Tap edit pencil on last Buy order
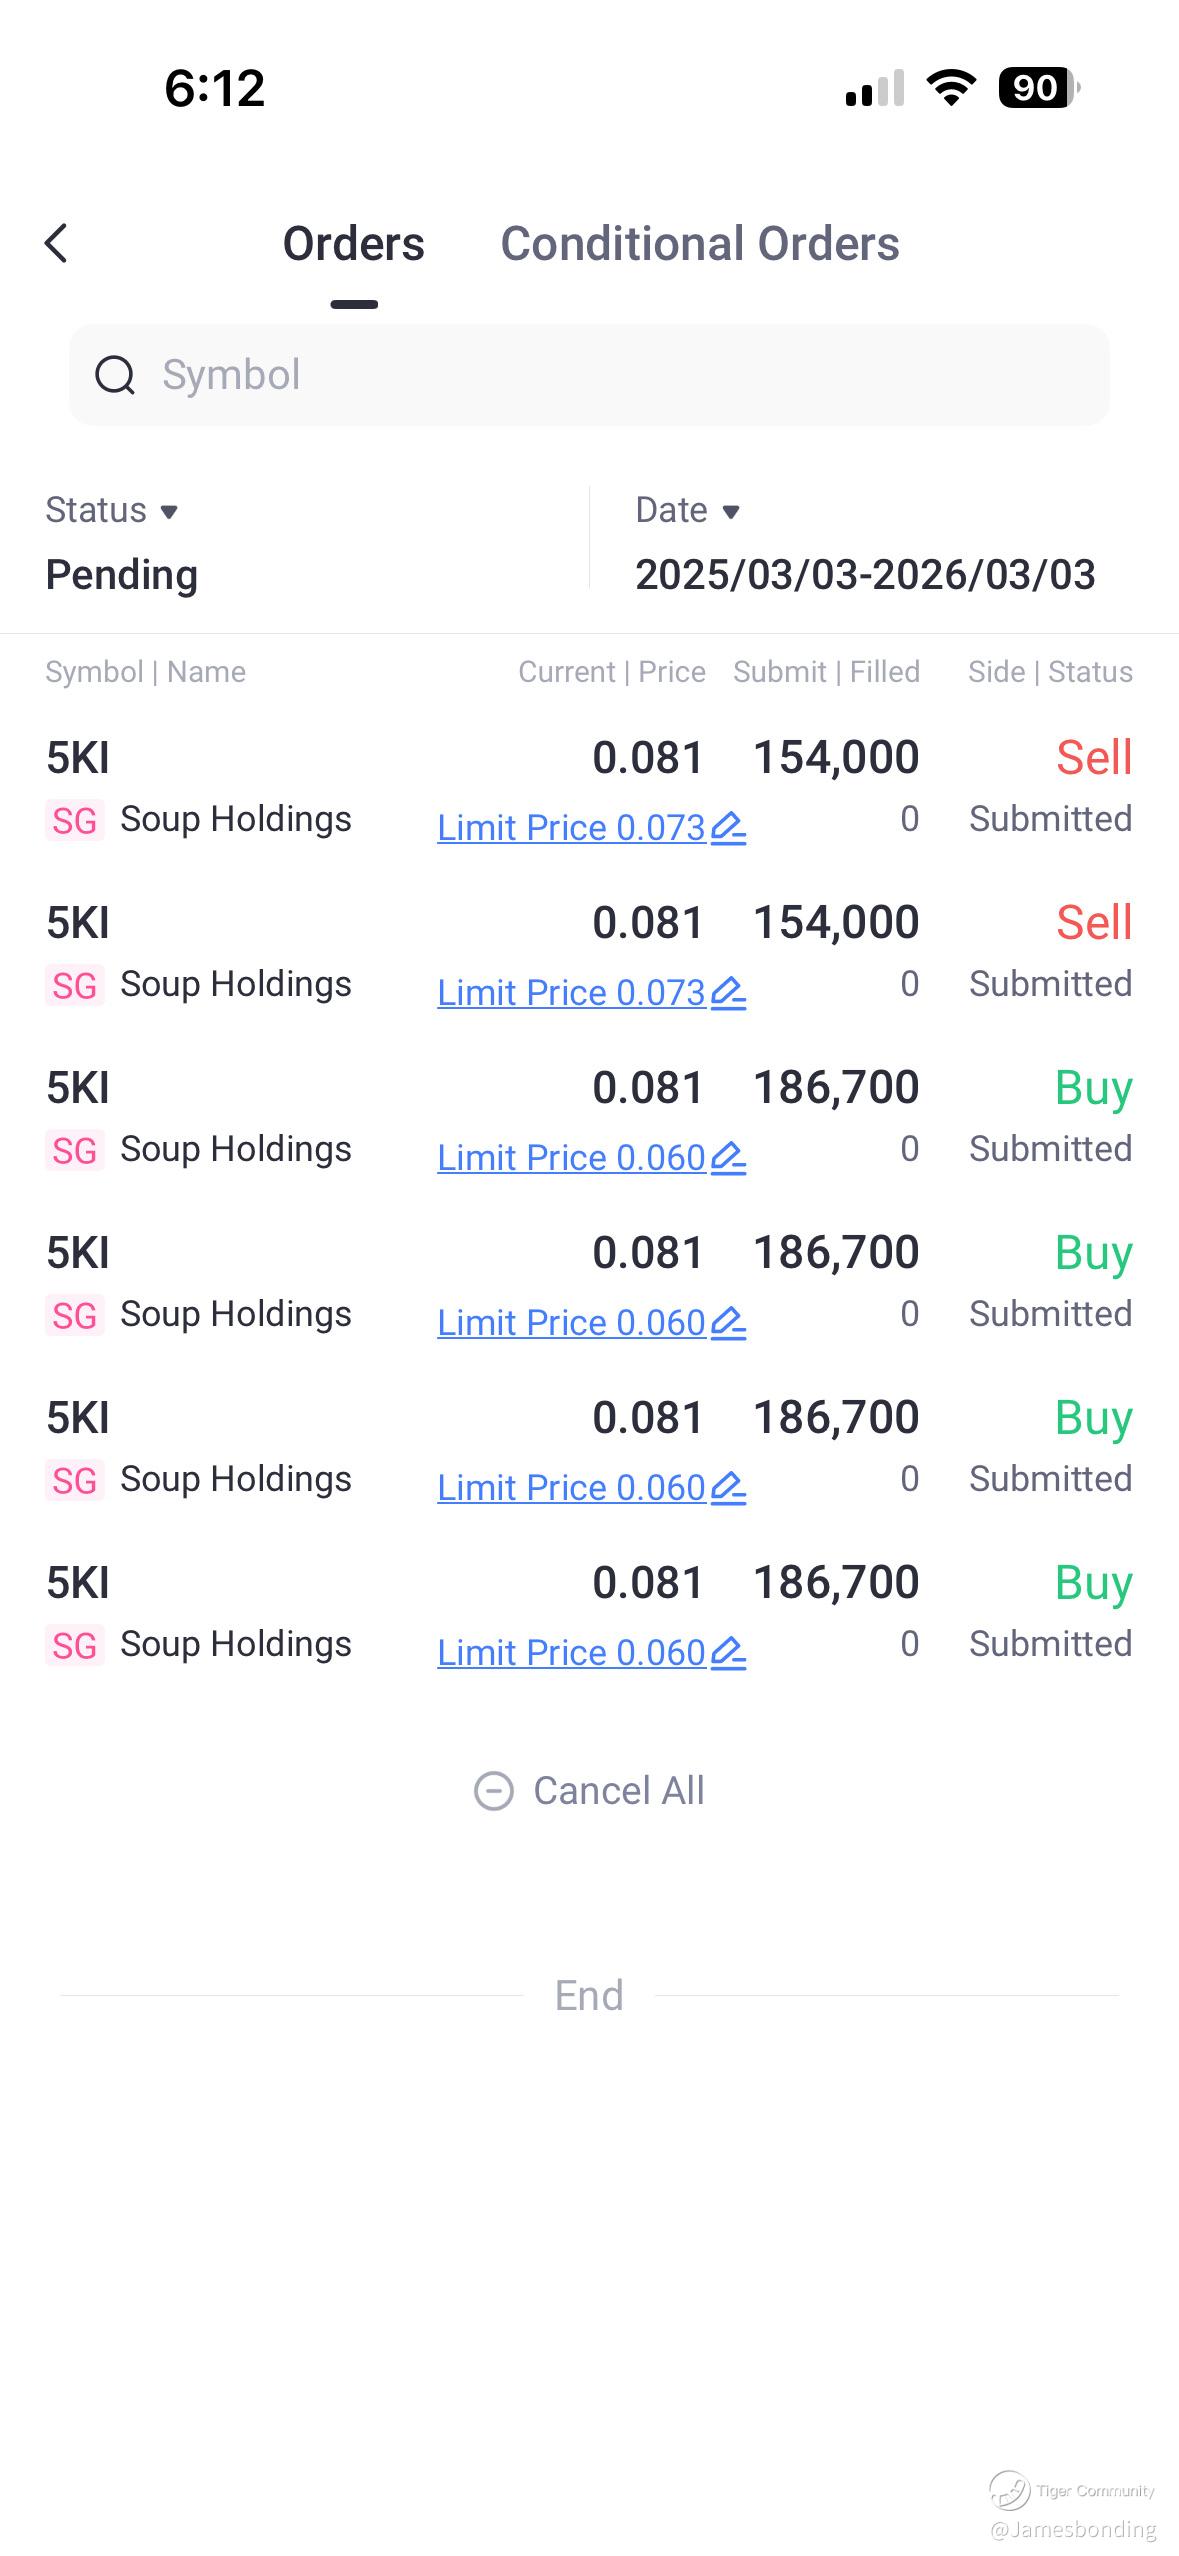 (728, 1653)
